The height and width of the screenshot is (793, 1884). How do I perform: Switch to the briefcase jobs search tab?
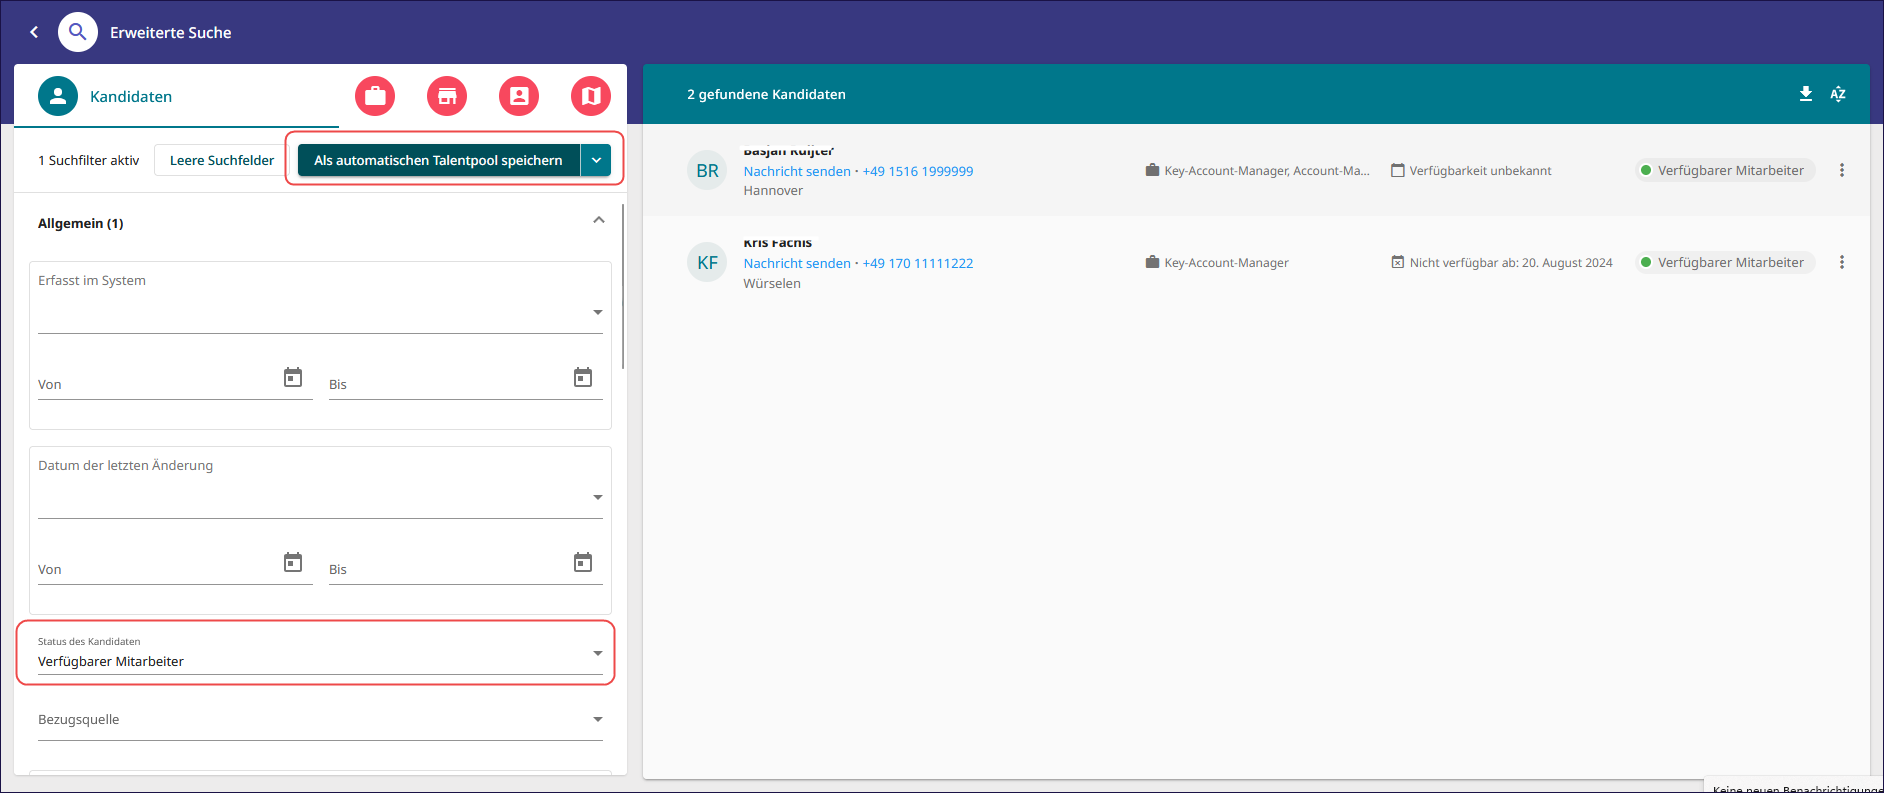375,96
